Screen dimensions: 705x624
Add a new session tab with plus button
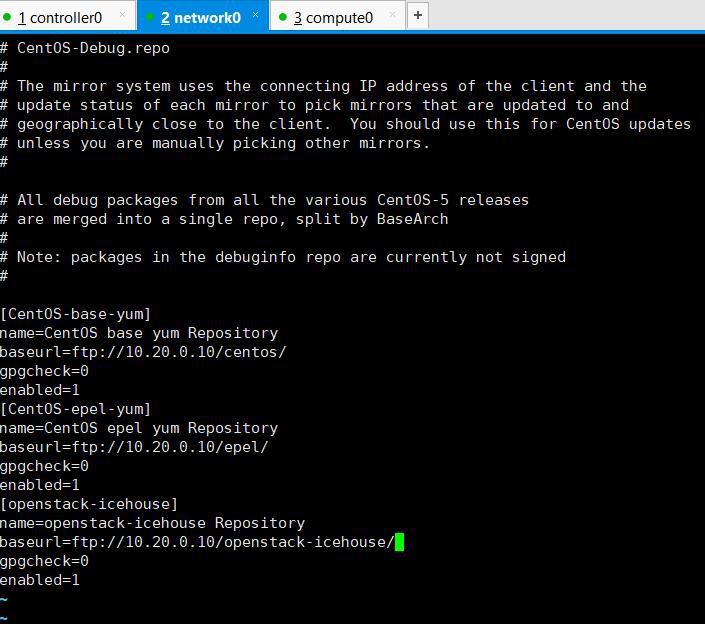pos(418,15)
